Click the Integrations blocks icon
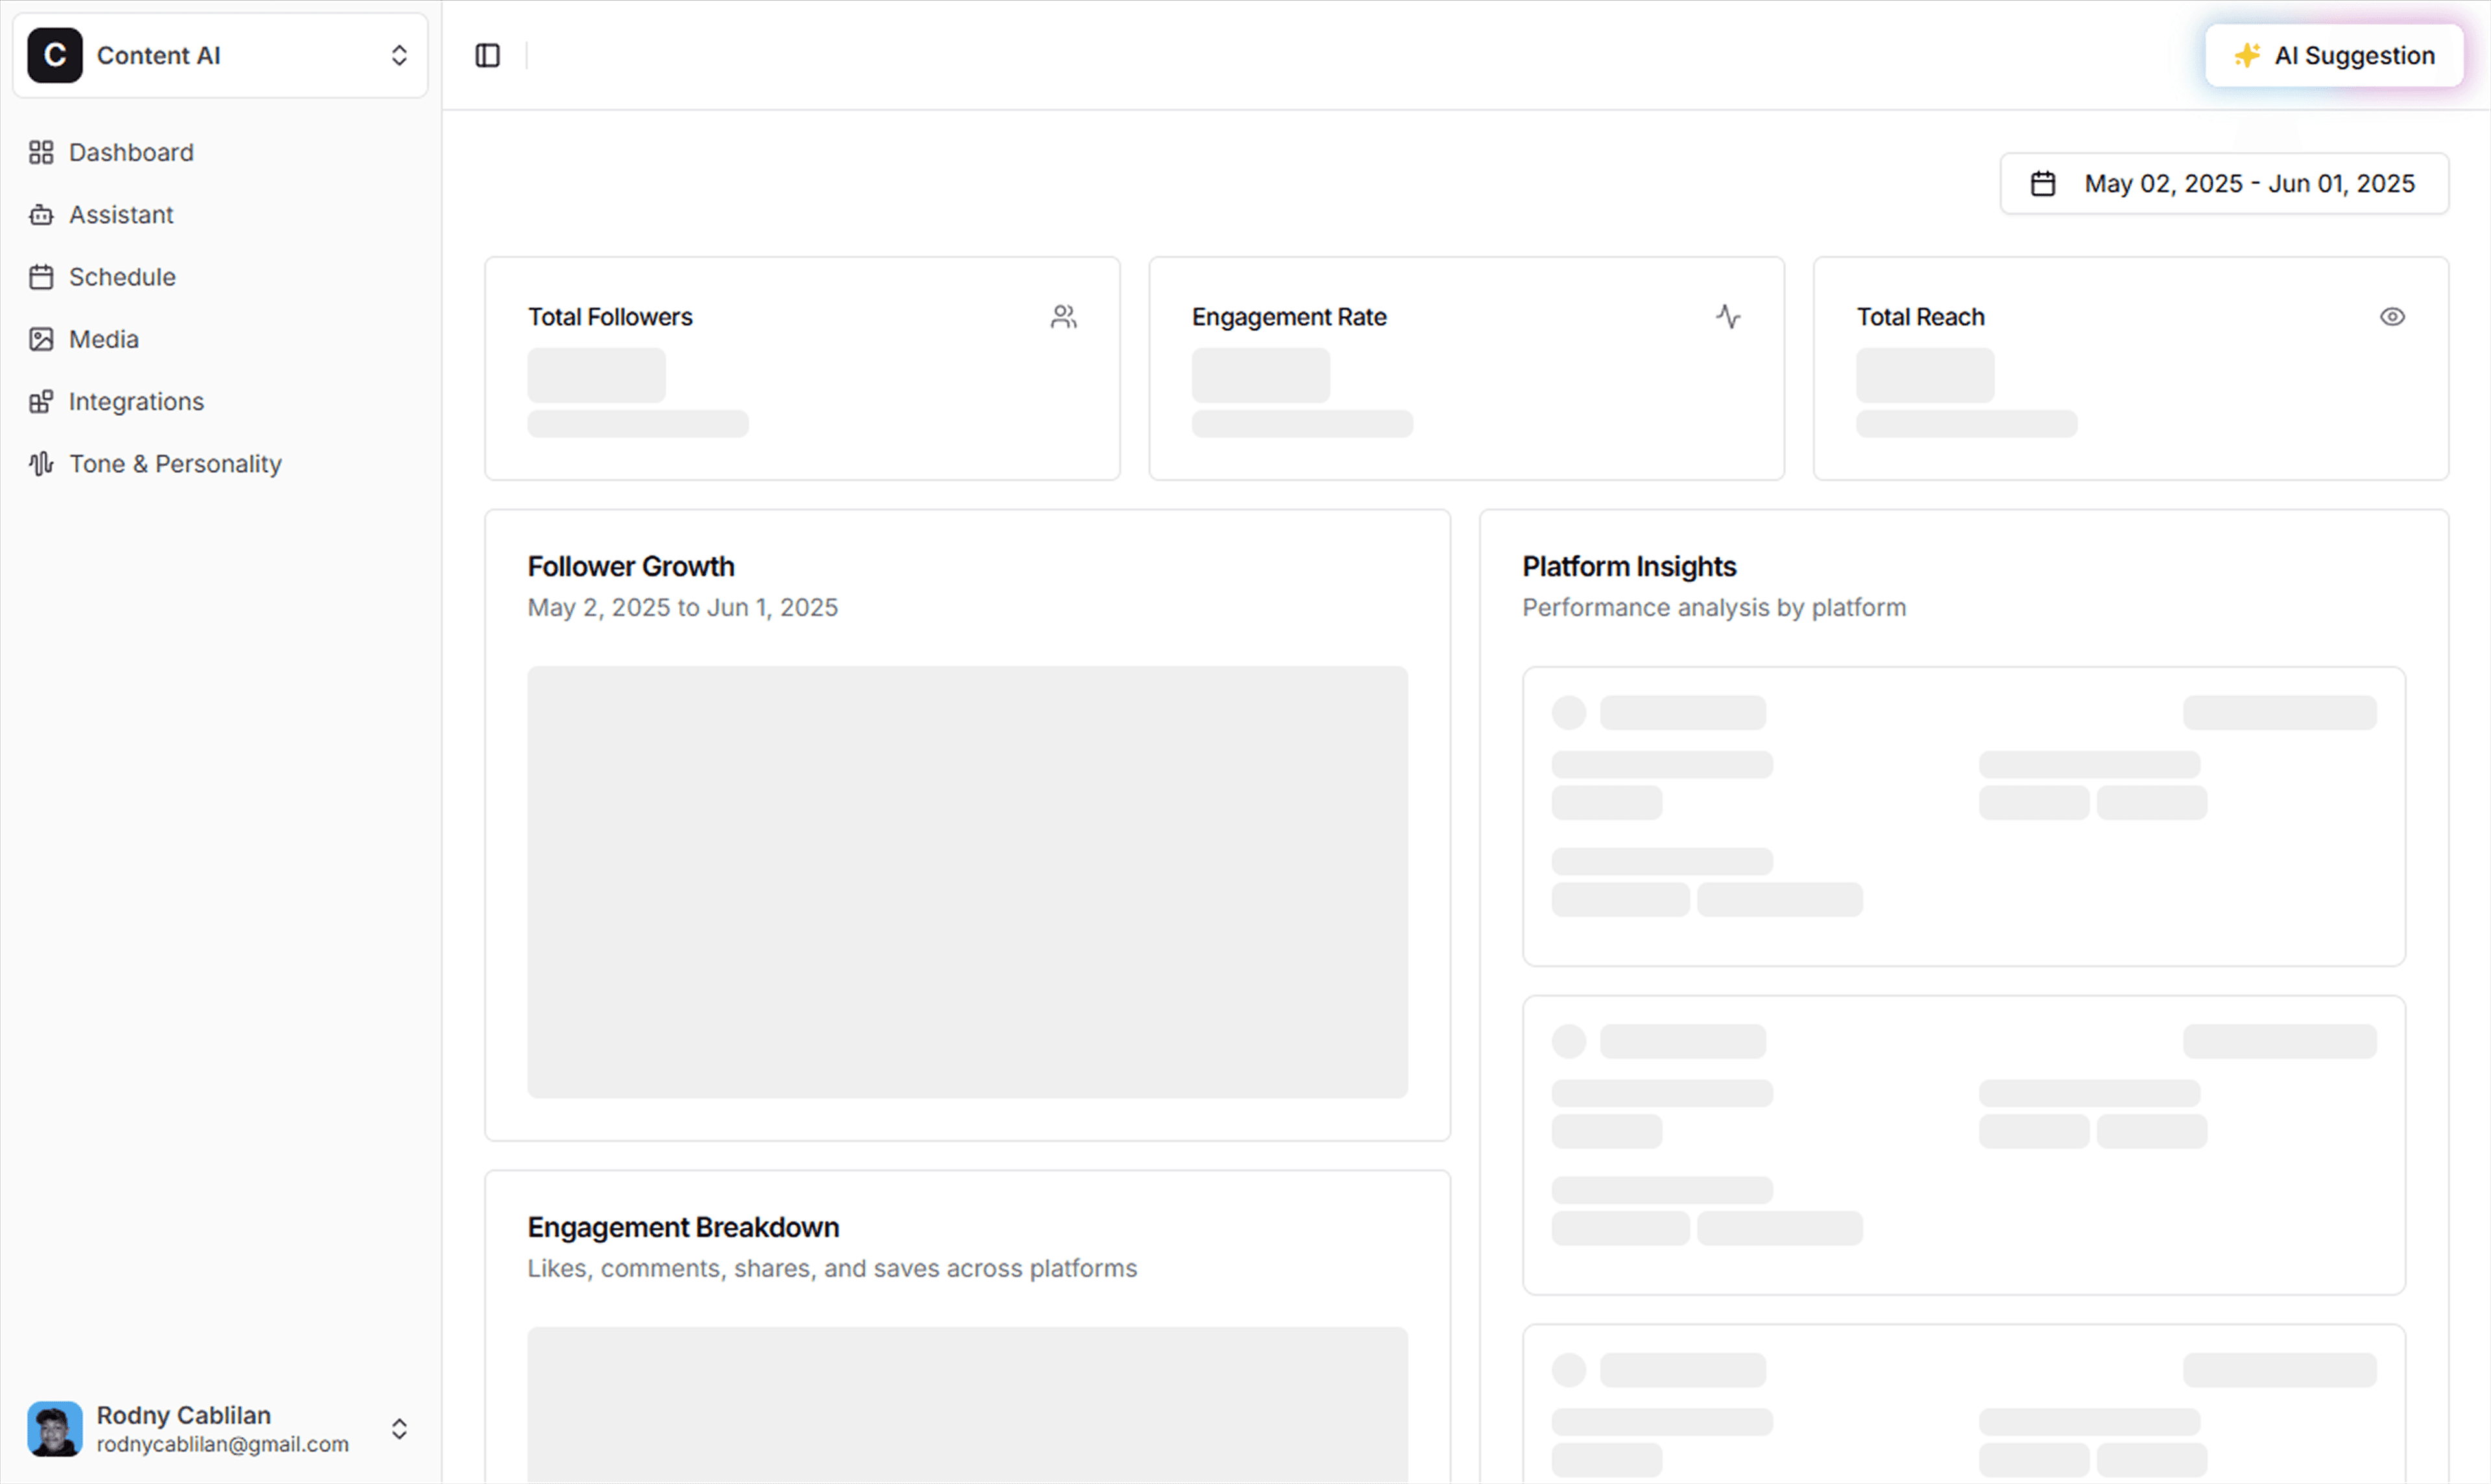 coord(41,402)
